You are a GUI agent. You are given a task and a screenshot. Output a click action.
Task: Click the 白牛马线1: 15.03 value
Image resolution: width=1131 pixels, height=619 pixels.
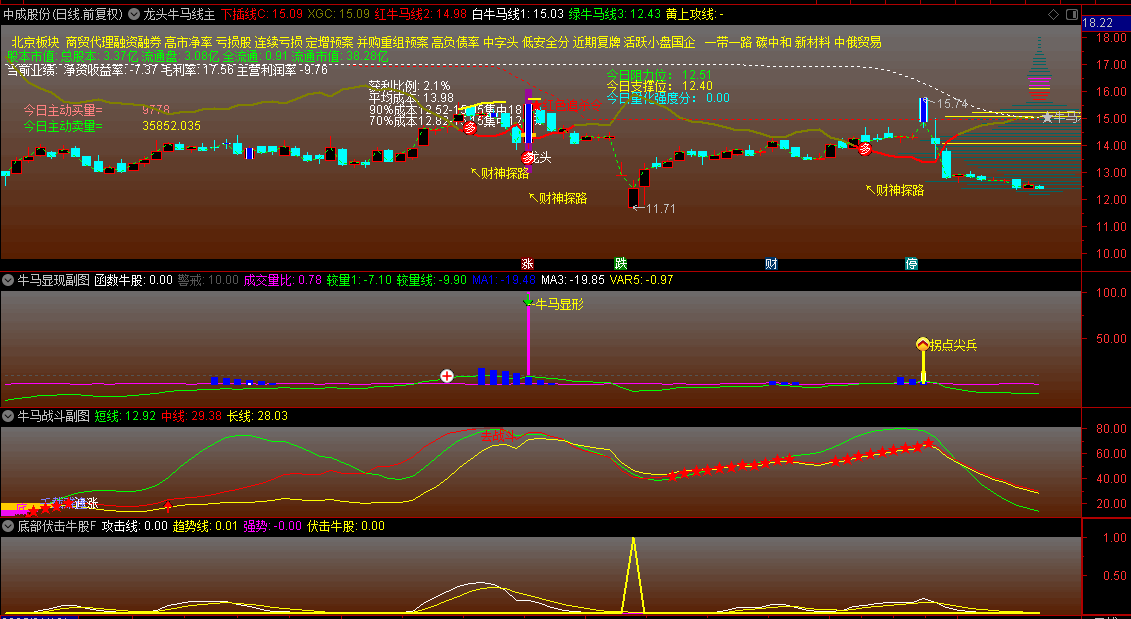click(518, 14)
